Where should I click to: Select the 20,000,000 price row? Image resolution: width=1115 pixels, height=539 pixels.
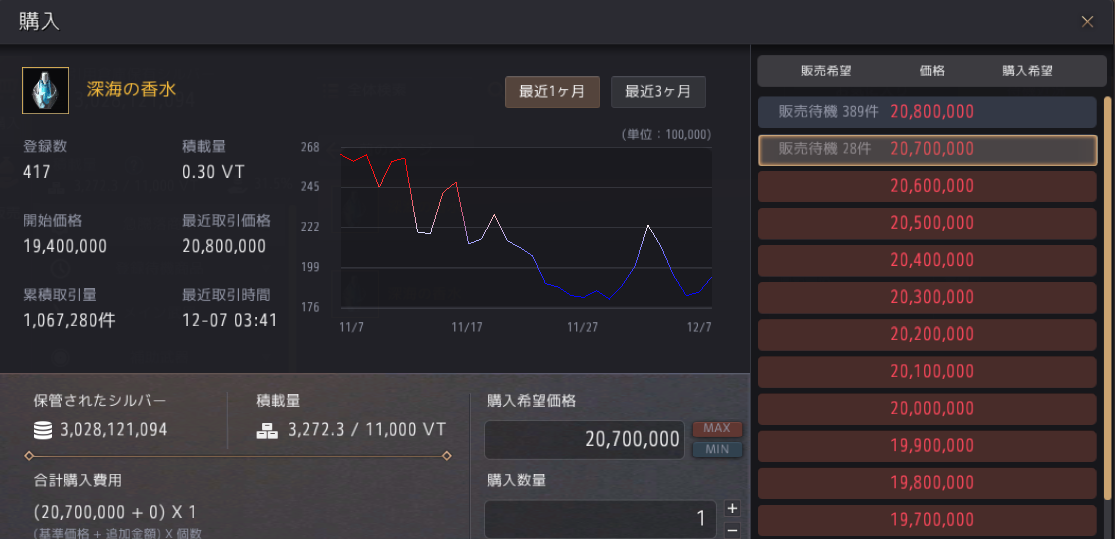927,408
